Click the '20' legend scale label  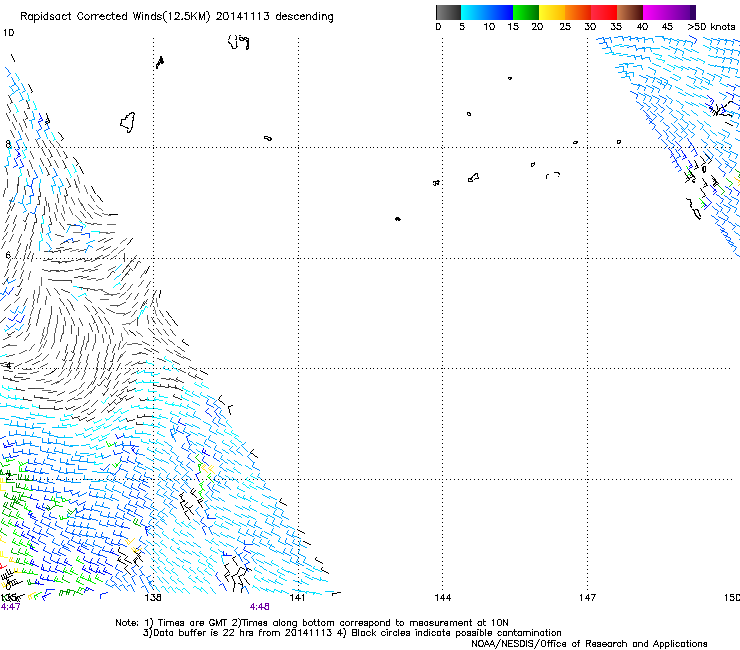pos(537,27)
